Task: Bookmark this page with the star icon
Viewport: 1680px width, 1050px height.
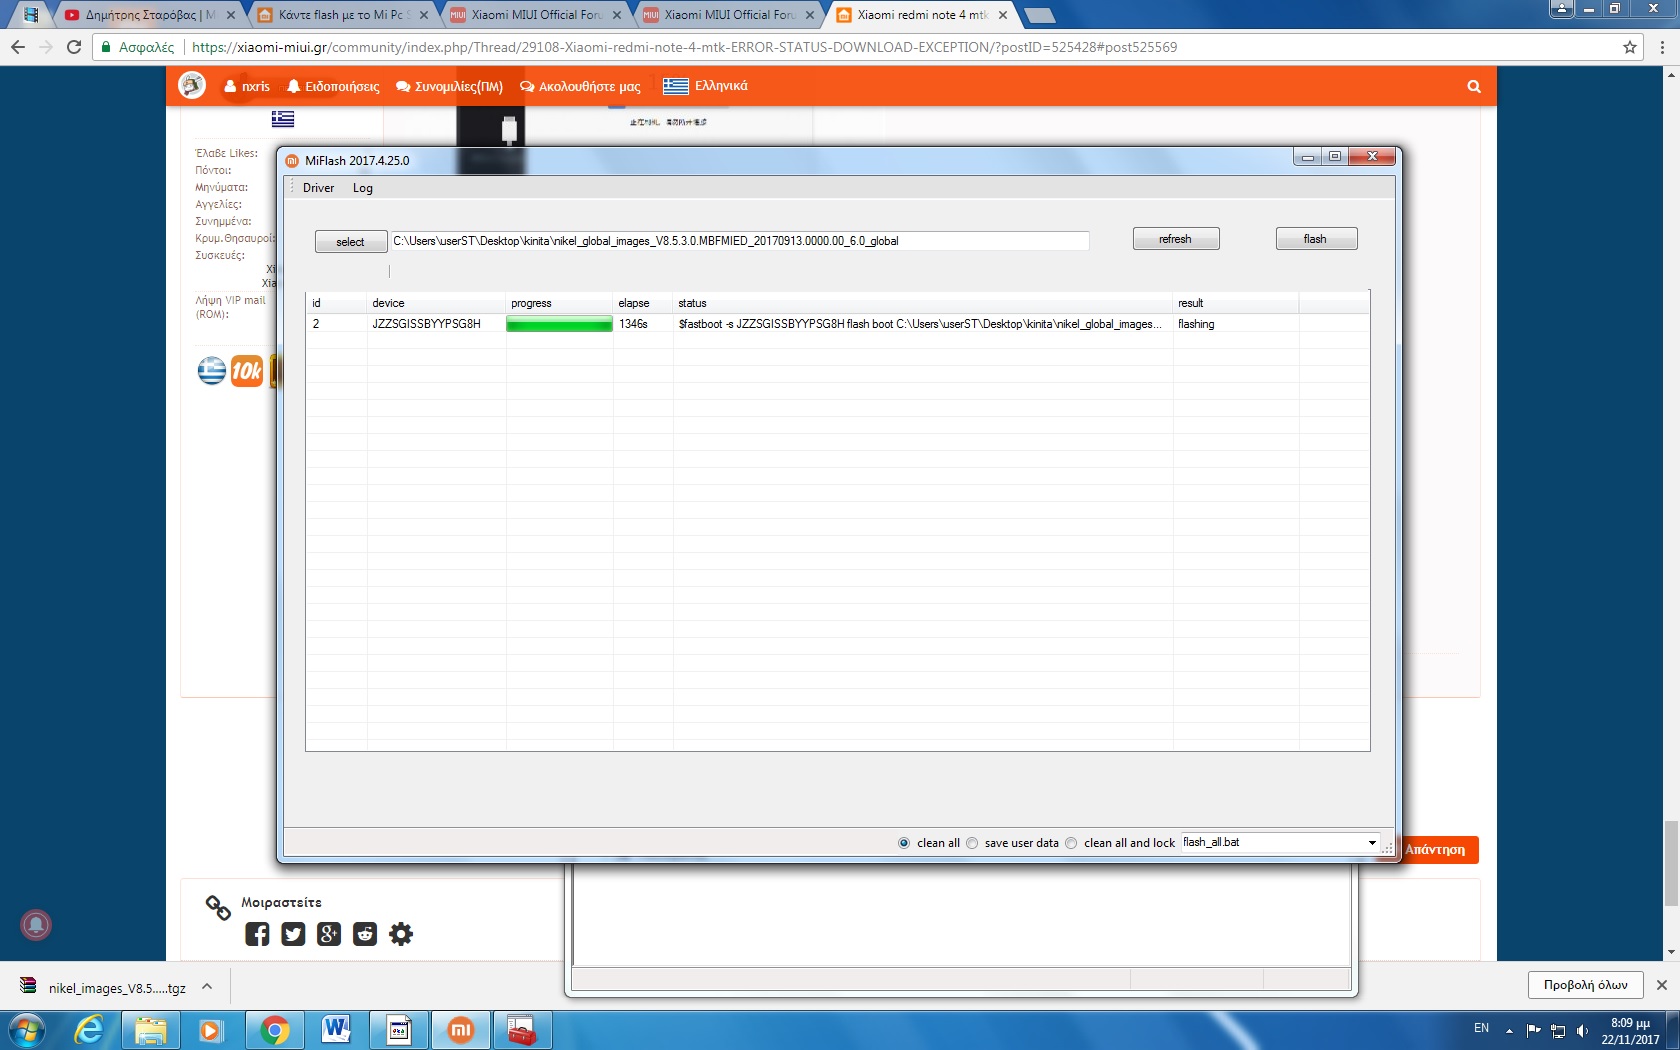Action: coord(1630,47)
